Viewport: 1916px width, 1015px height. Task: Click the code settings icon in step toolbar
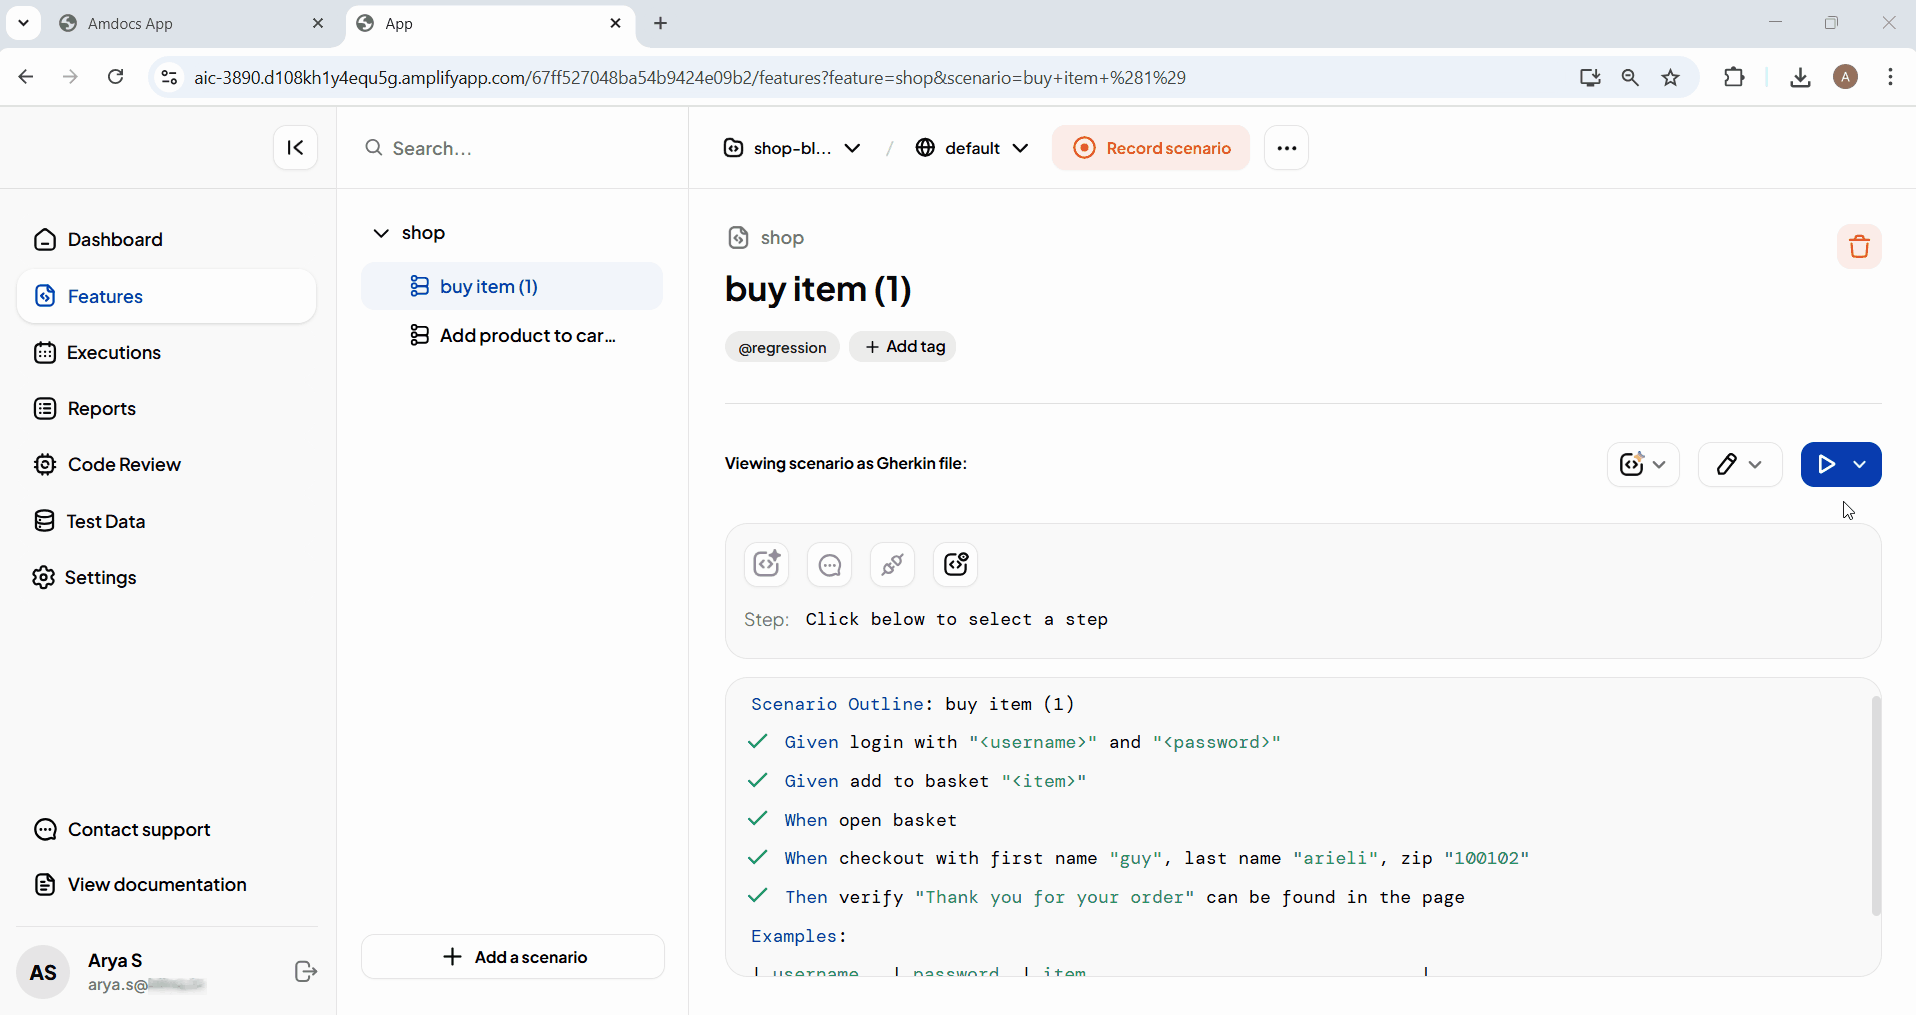pos(955,565)
